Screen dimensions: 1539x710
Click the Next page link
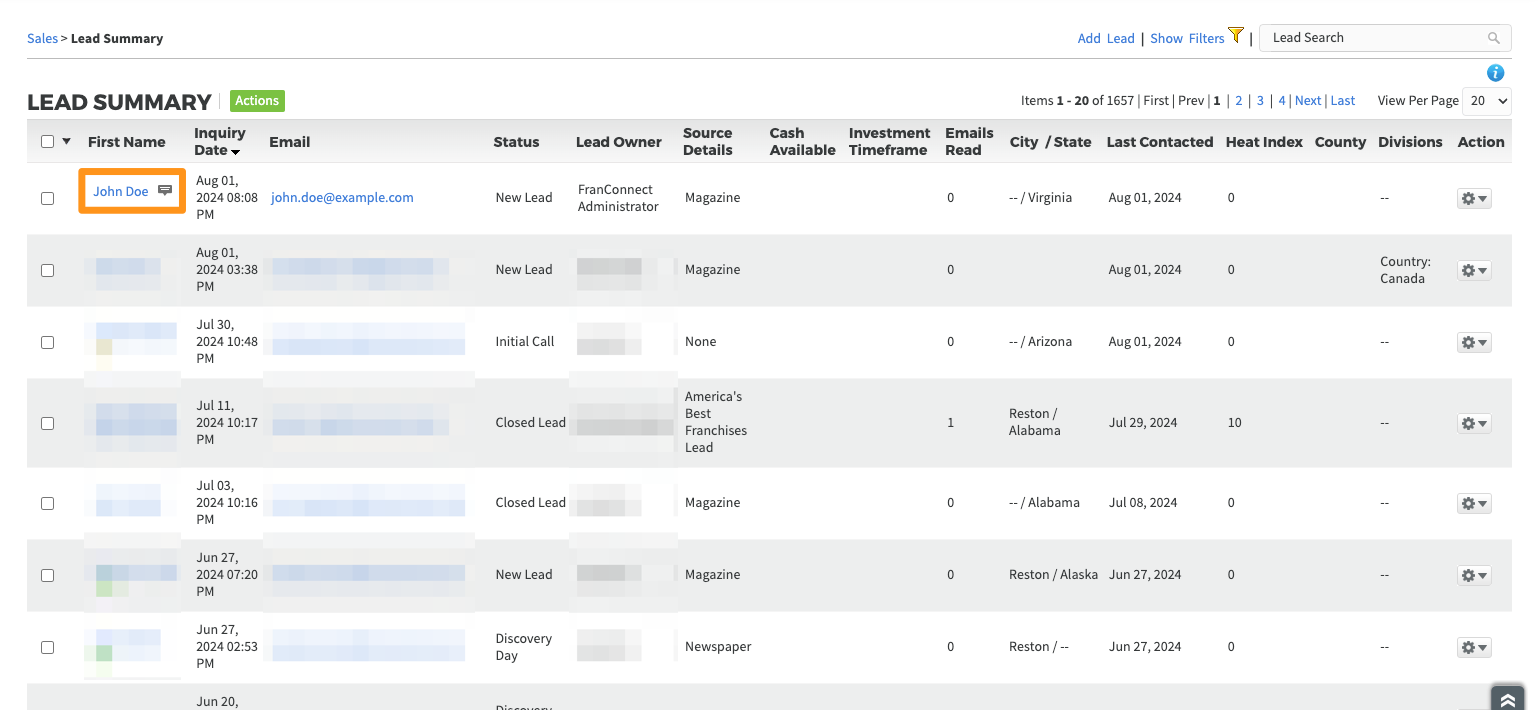point(1308,100)
